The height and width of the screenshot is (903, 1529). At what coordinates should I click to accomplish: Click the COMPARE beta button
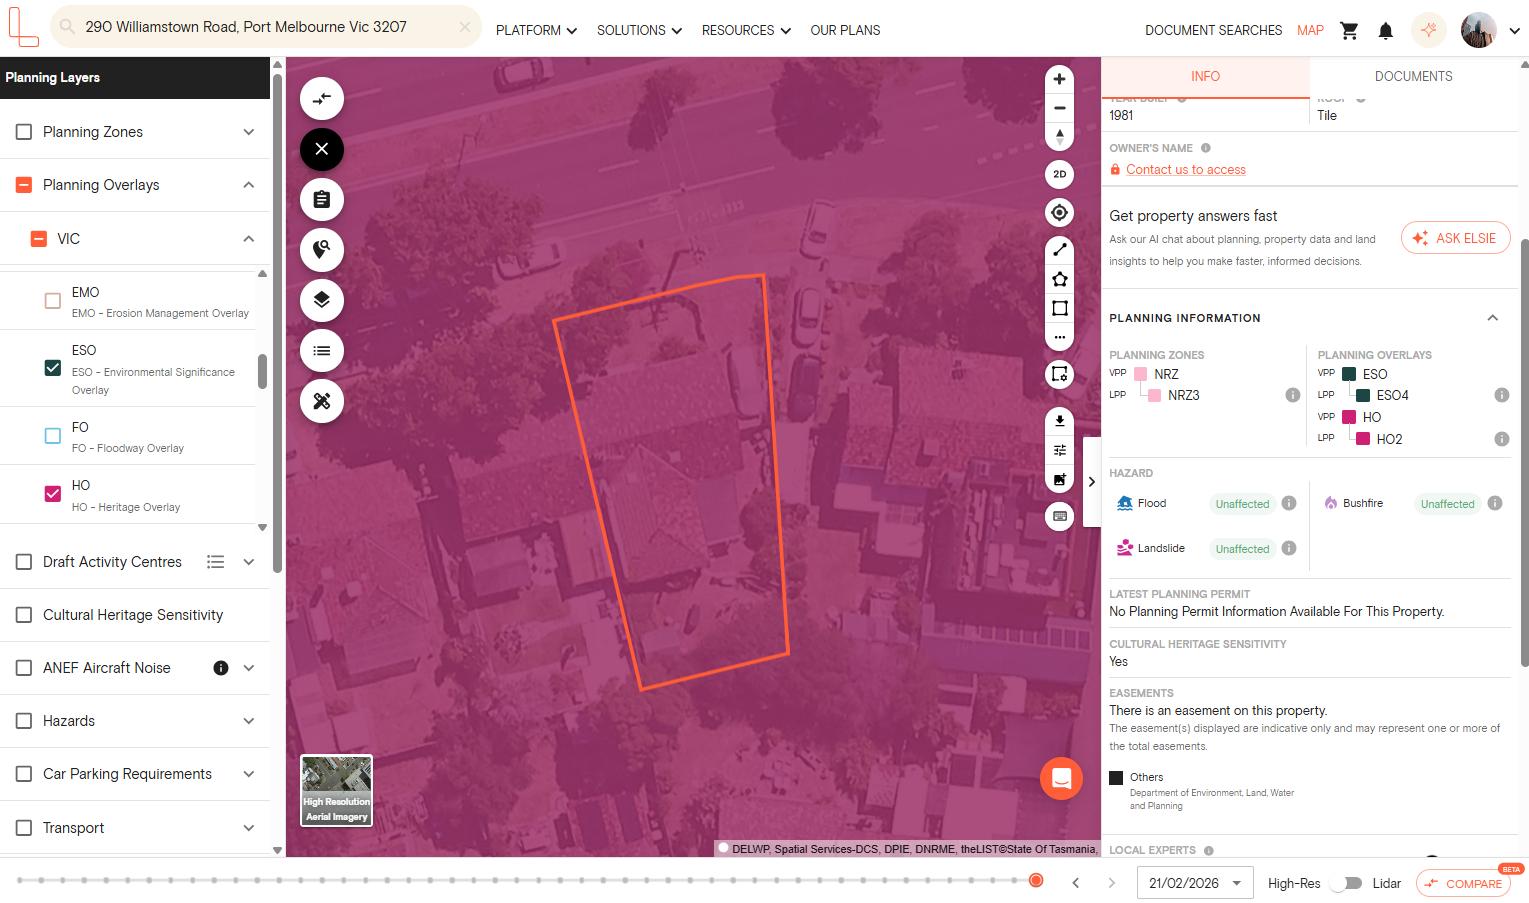tap(1463, 883)
